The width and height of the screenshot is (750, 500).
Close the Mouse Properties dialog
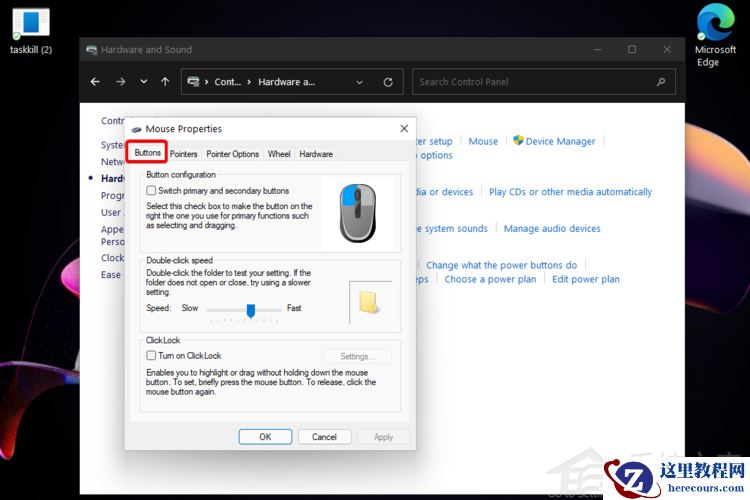(404, 129)
